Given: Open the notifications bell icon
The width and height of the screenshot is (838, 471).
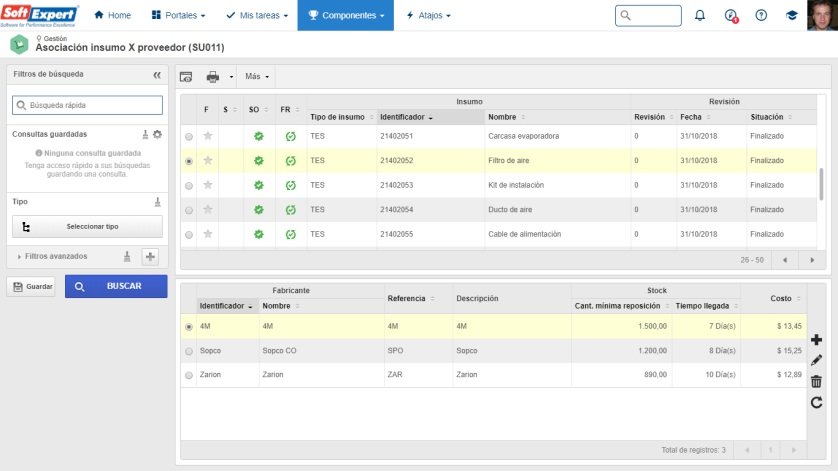Looking at the screenshot, I should (700, 16).
